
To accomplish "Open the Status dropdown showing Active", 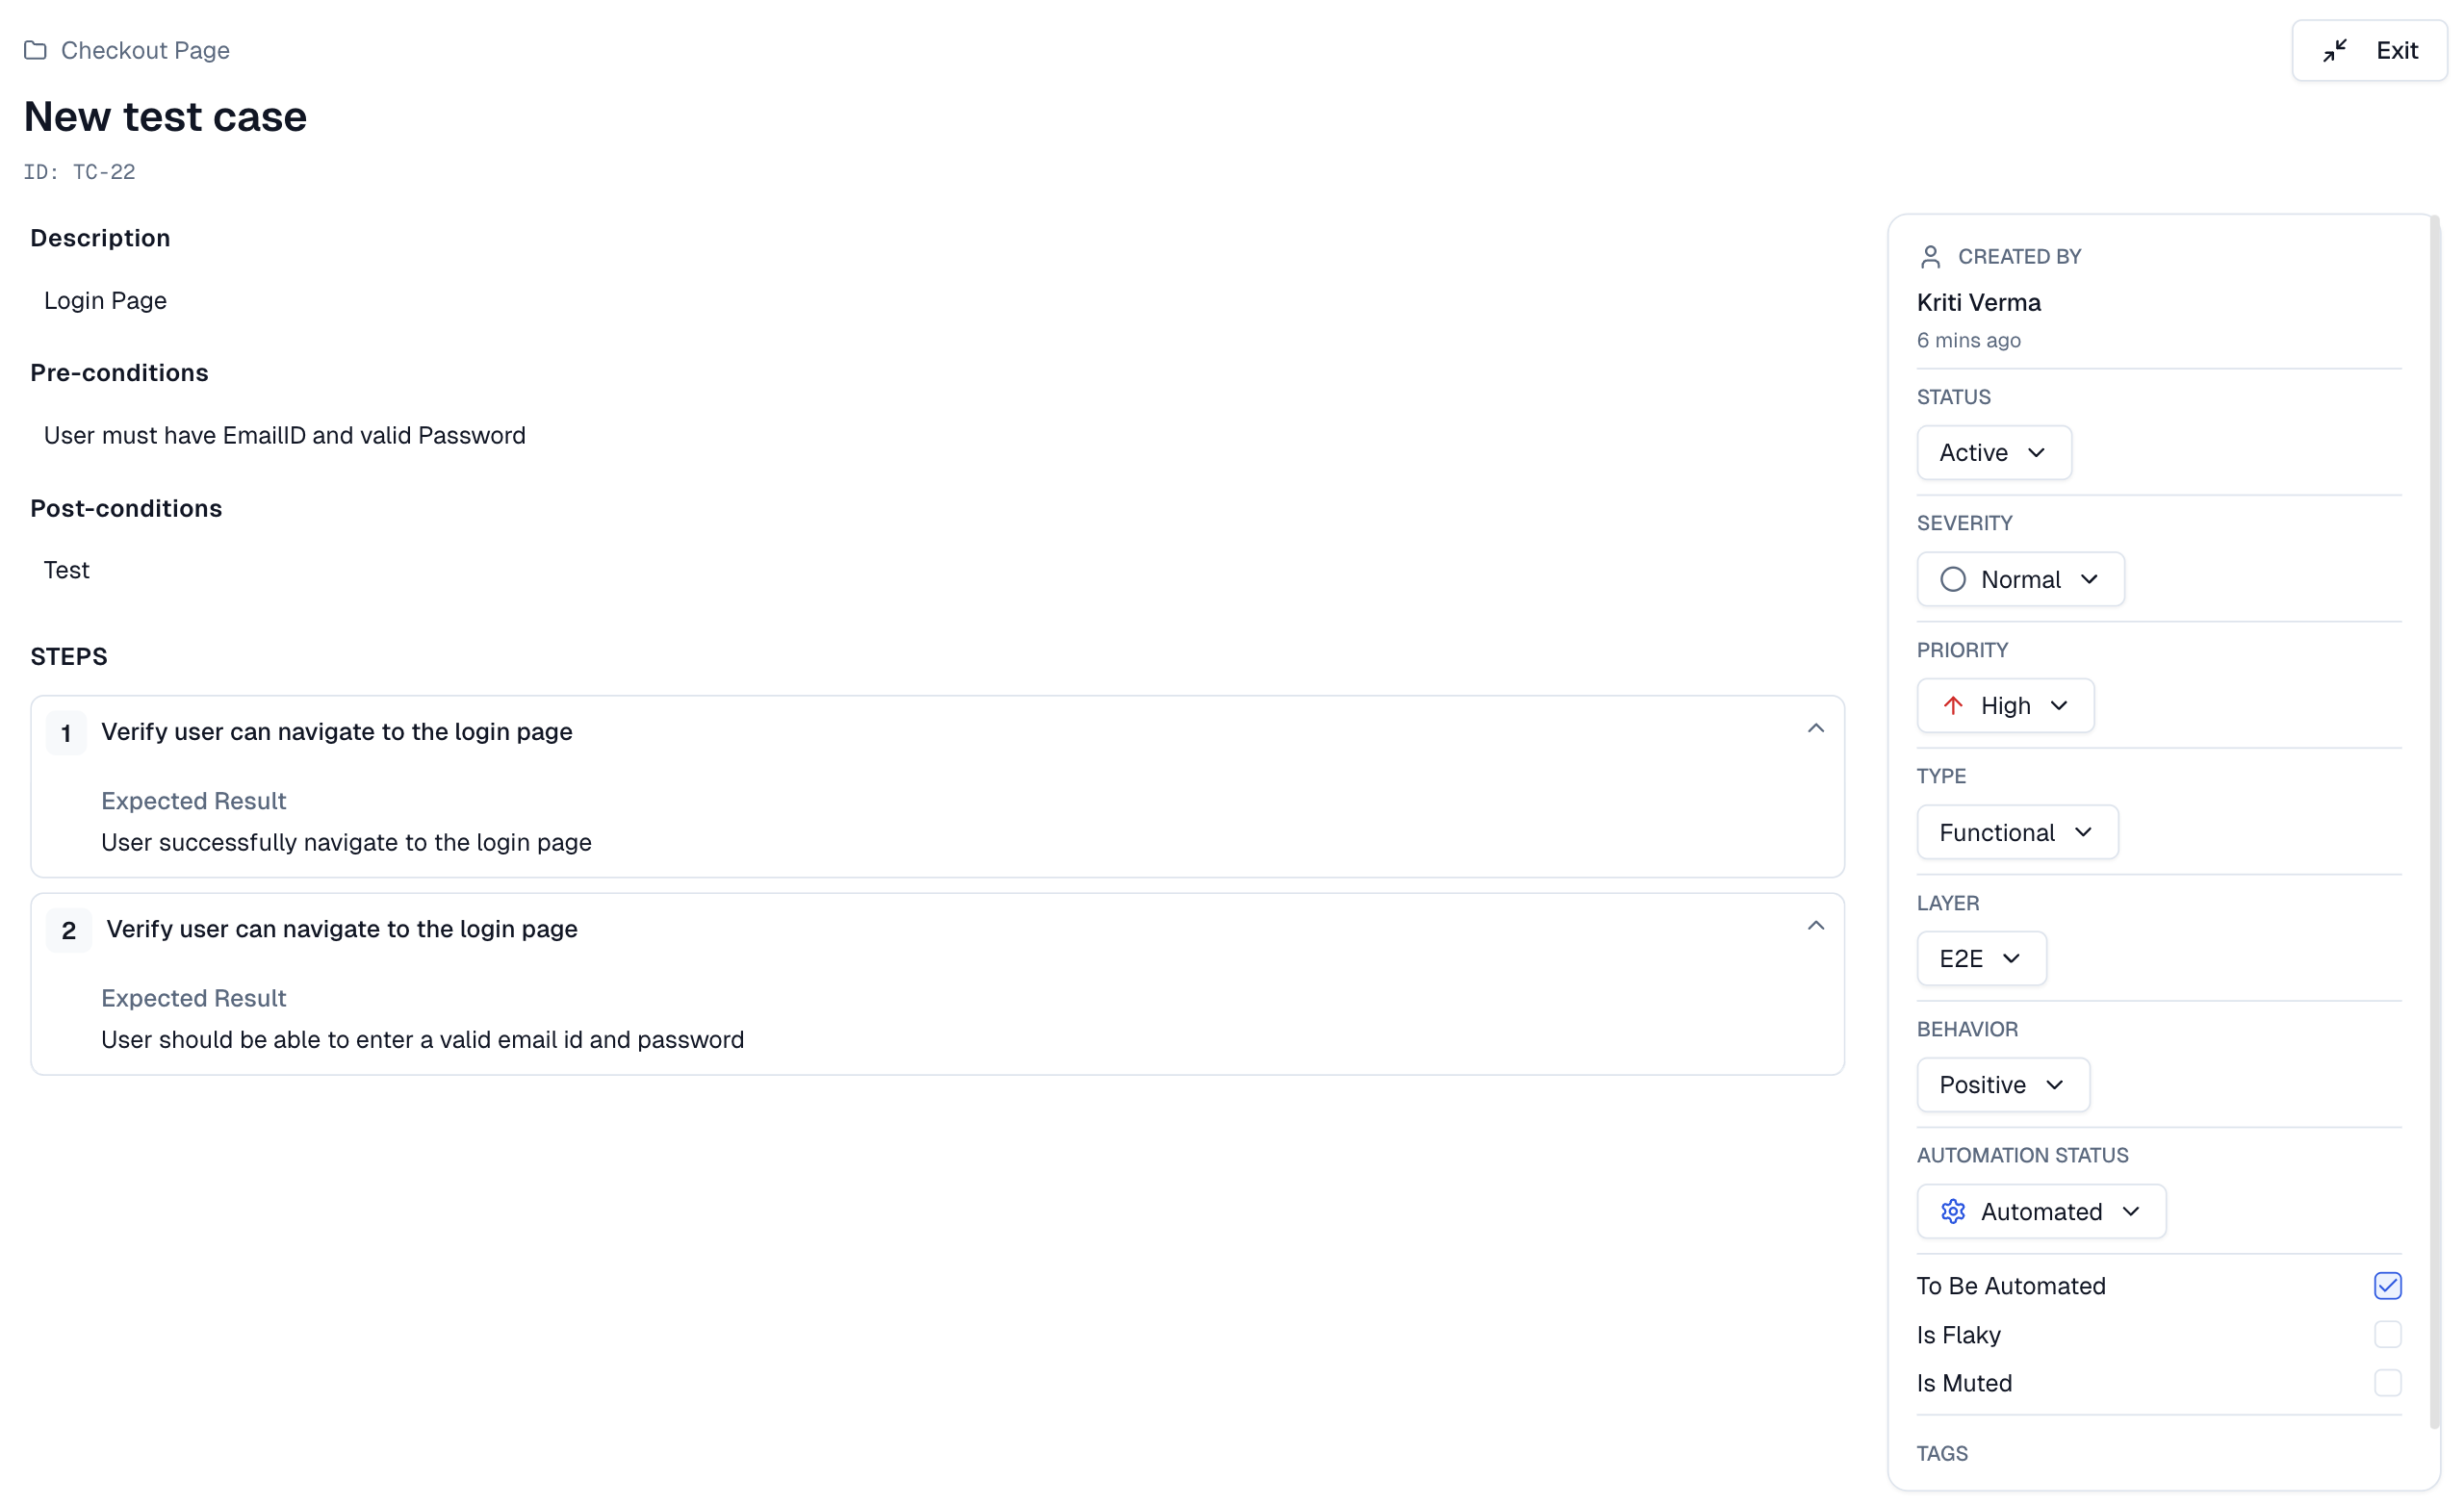I will (1993, 453).
